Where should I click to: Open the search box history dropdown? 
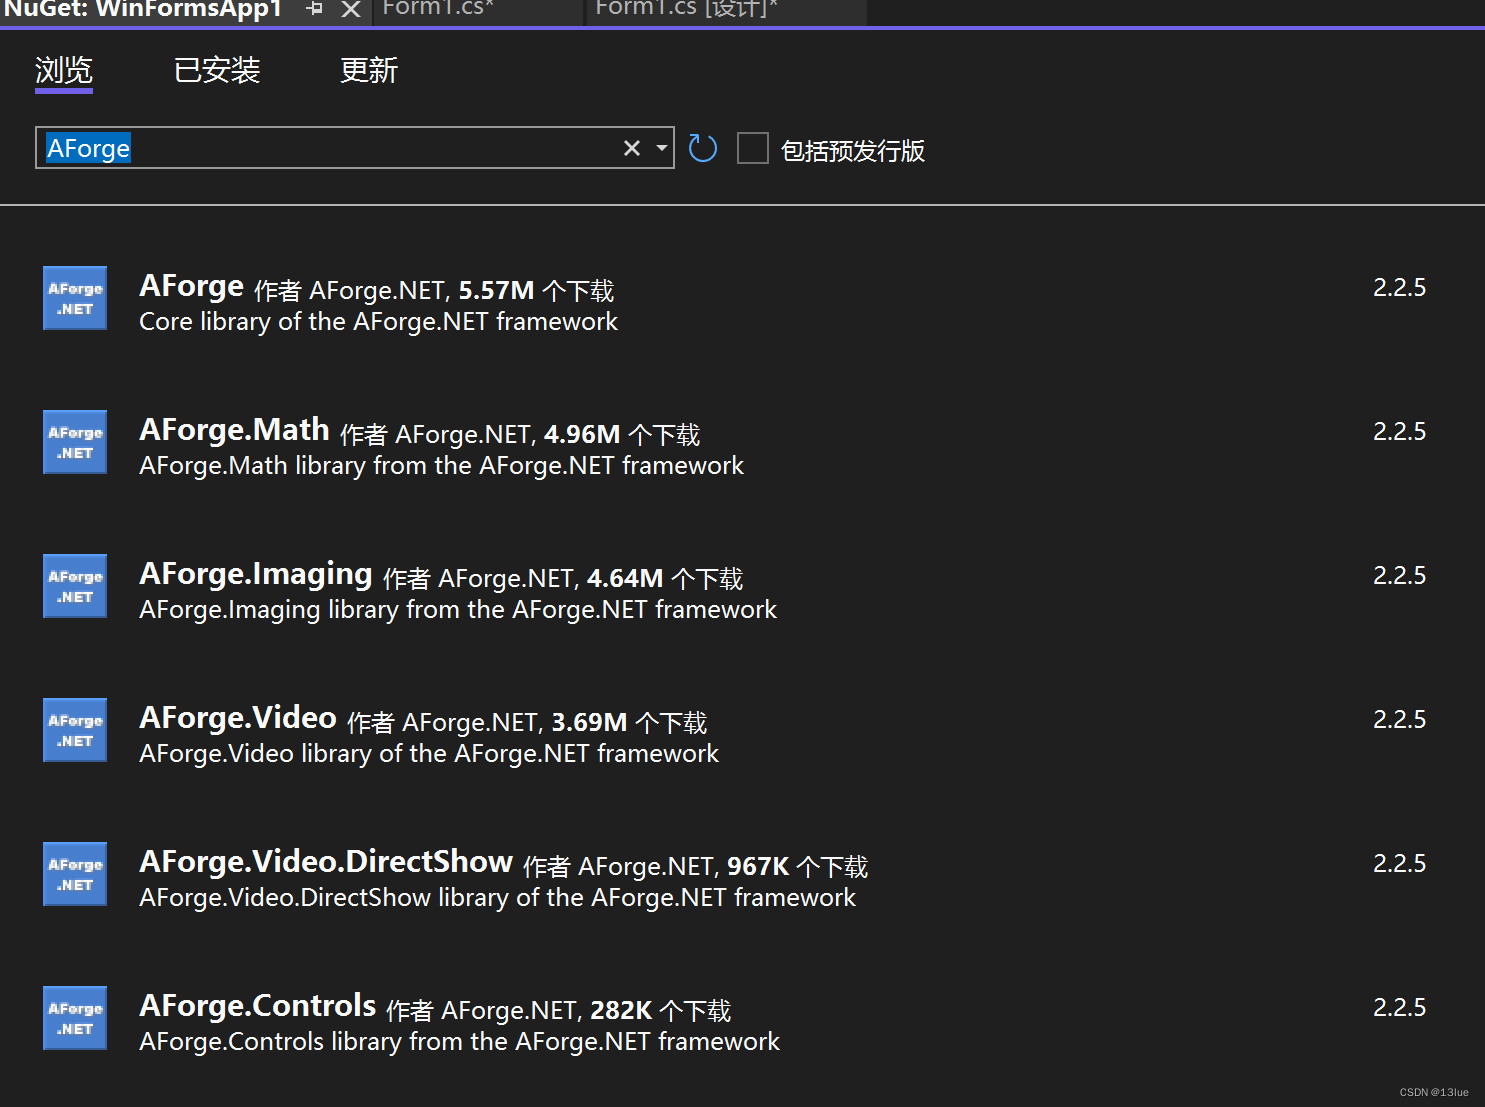(661, 148)
